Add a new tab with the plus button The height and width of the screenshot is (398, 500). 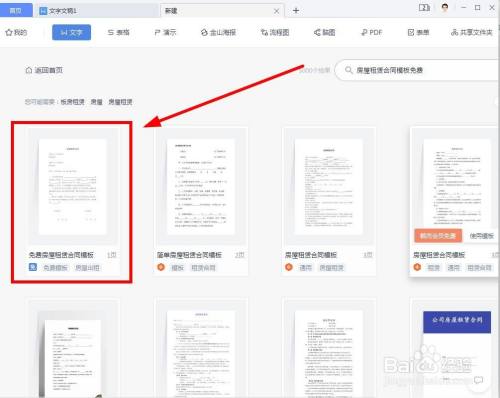296,11
